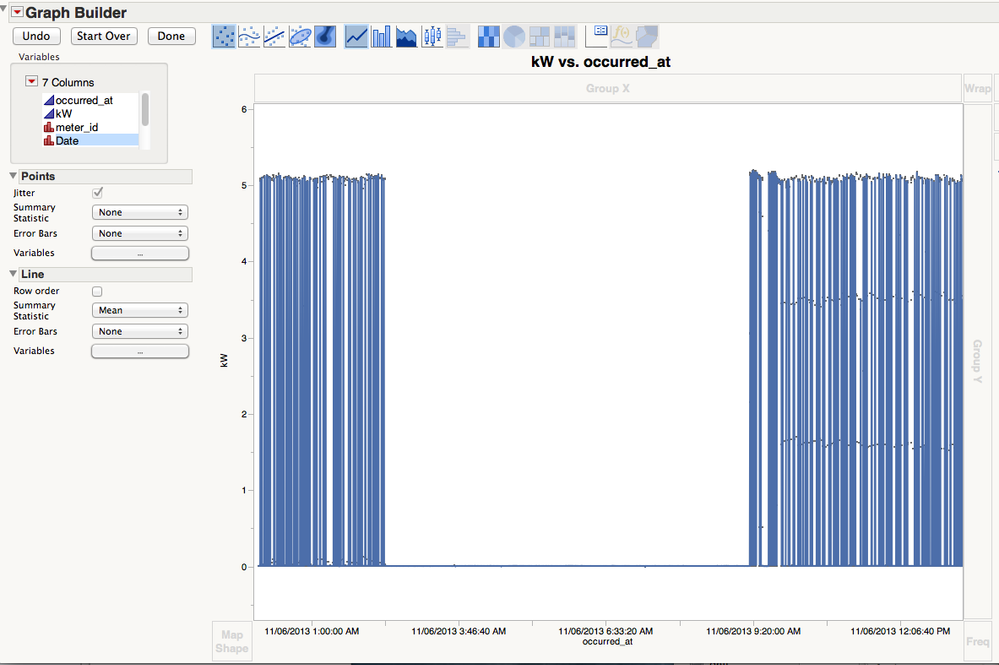Click the y-axis value 3
Screen dimensions: 999x665
coord(244,338)
